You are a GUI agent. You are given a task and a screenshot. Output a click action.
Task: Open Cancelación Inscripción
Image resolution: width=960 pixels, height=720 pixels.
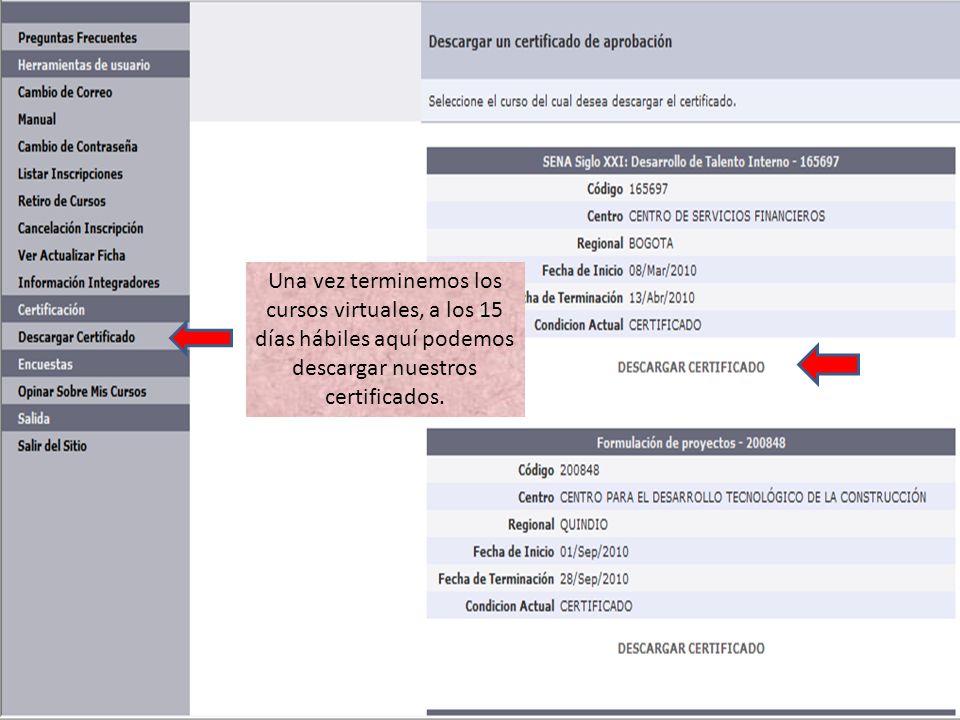81,228
